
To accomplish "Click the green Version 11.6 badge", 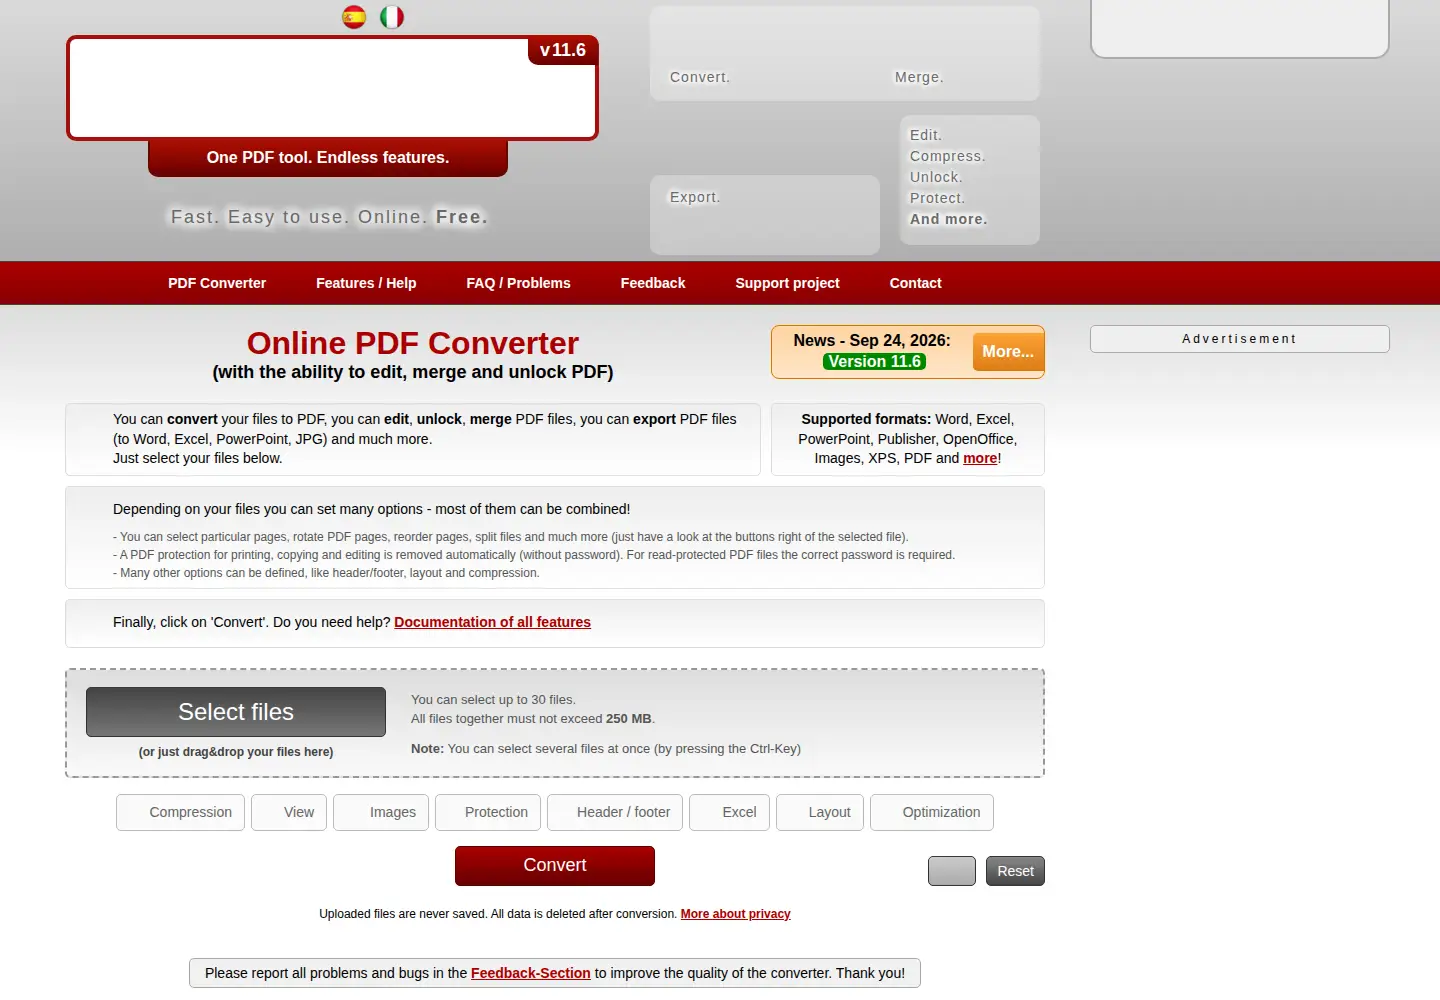I will coord(875,362).
